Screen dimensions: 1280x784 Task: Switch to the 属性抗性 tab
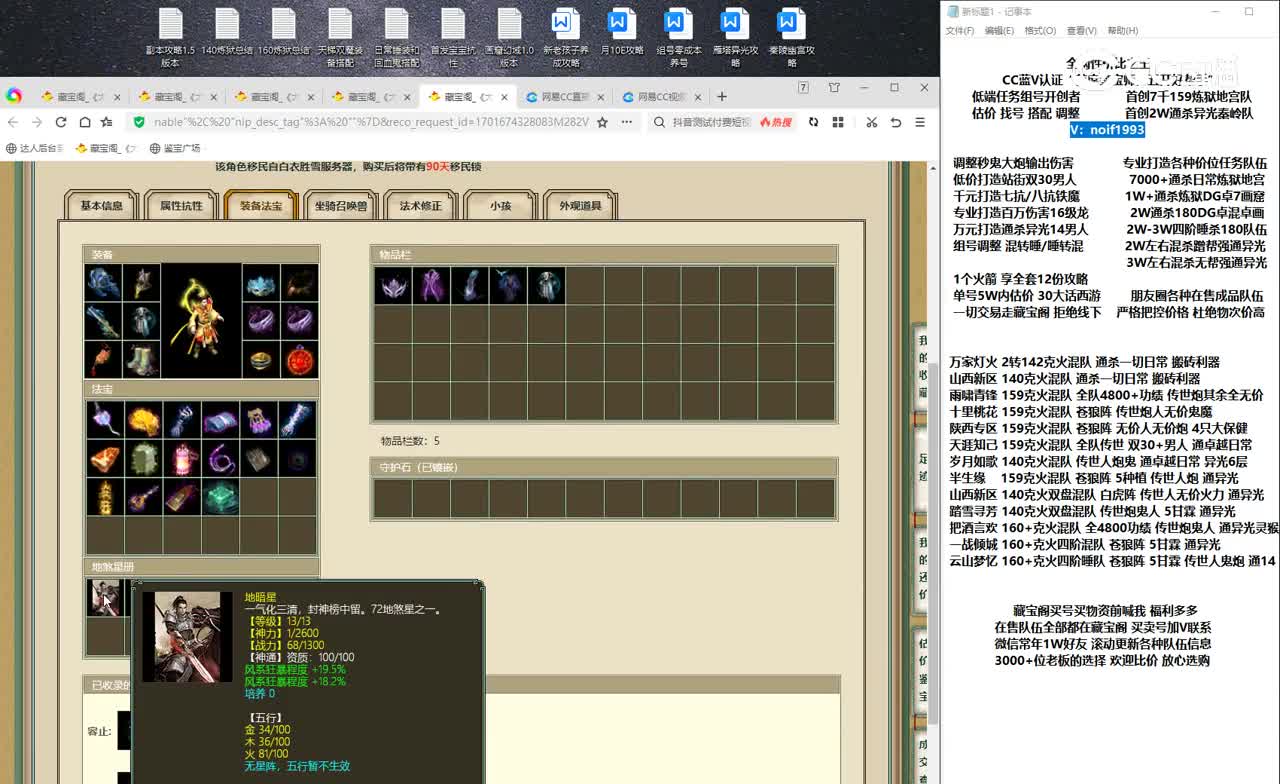tap(181, 205)
